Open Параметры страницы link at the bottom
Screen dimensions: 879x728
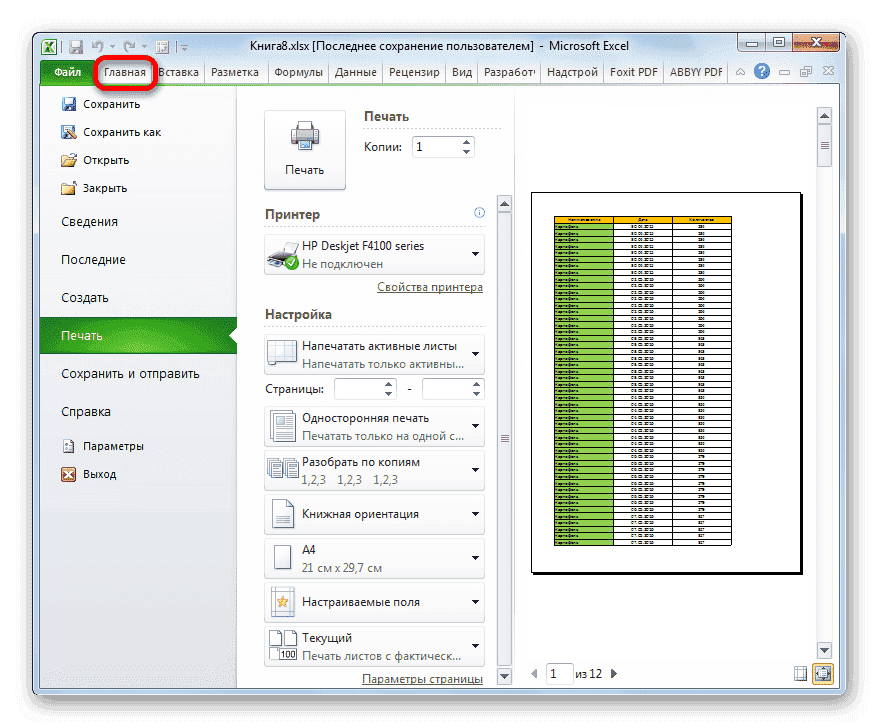[421, 677]
